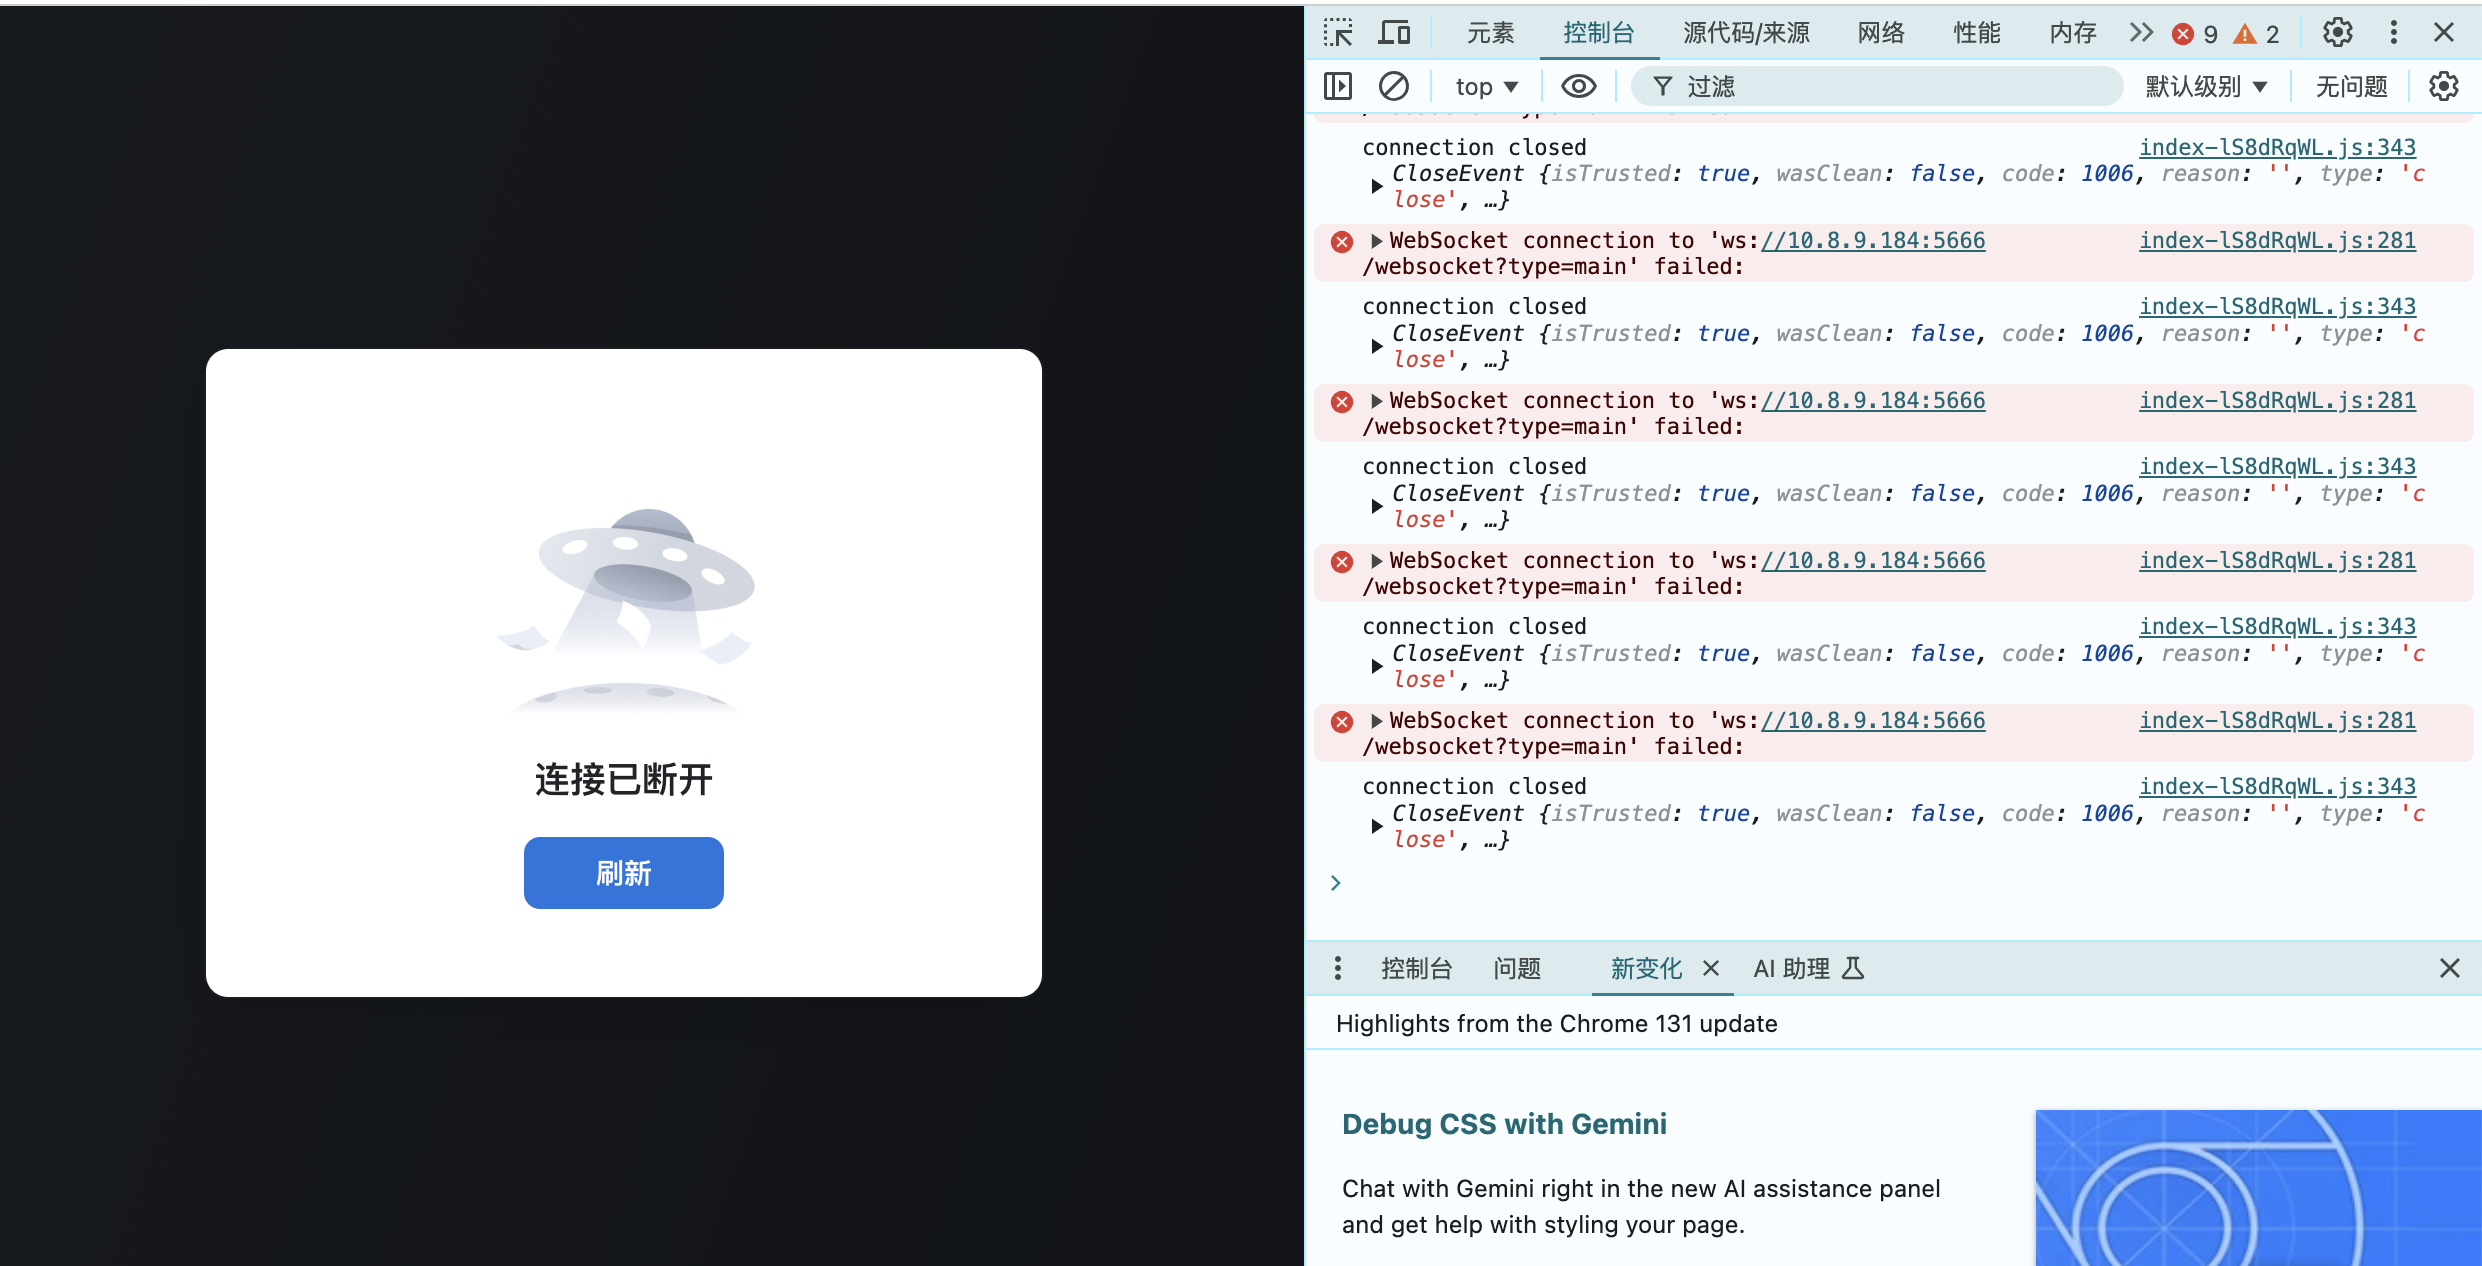Switch to the 内存 tab
This screenshot has height=1266, width=2482.
(x=2073, y=33)
